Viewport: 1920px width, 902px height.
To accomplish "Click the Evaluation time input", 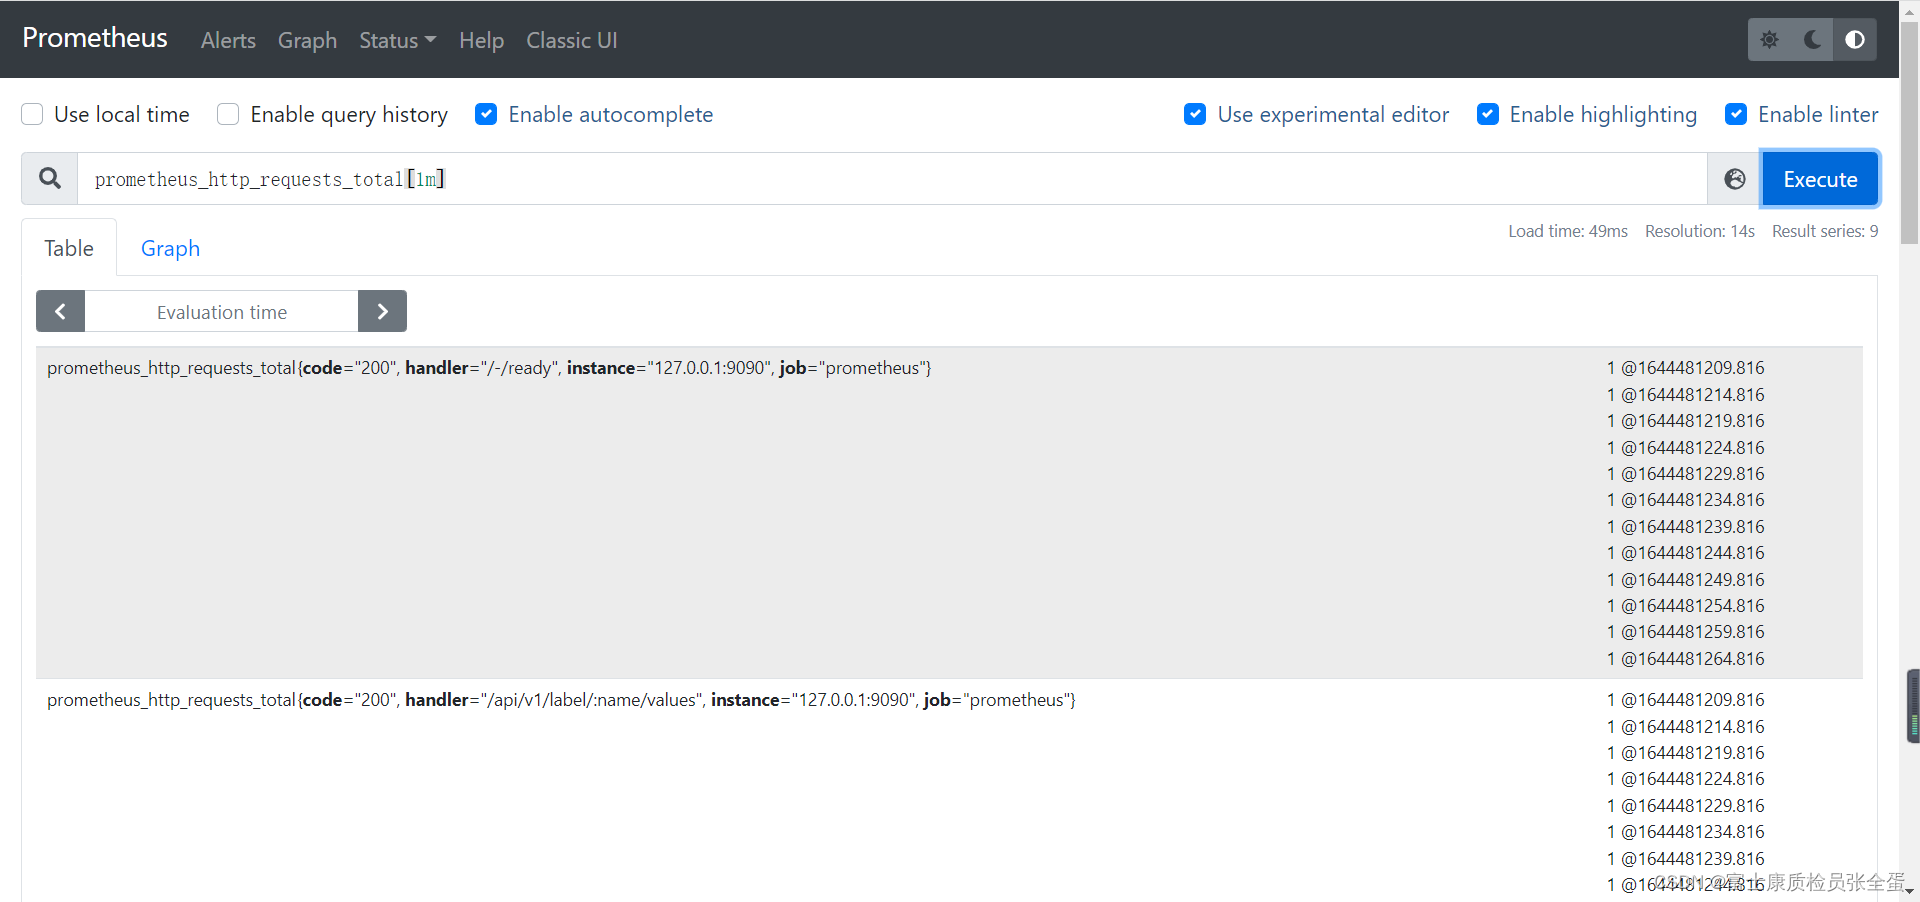I will [x=221, y=312].
